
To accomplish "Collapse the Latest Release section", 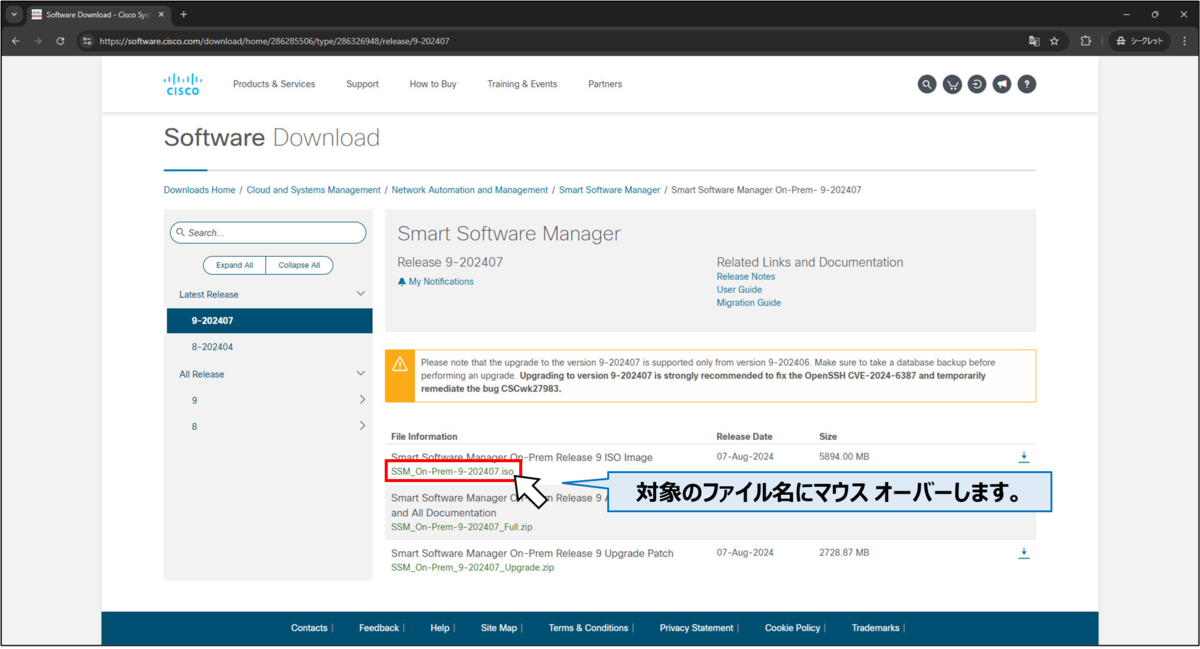I will coord(361,293).
